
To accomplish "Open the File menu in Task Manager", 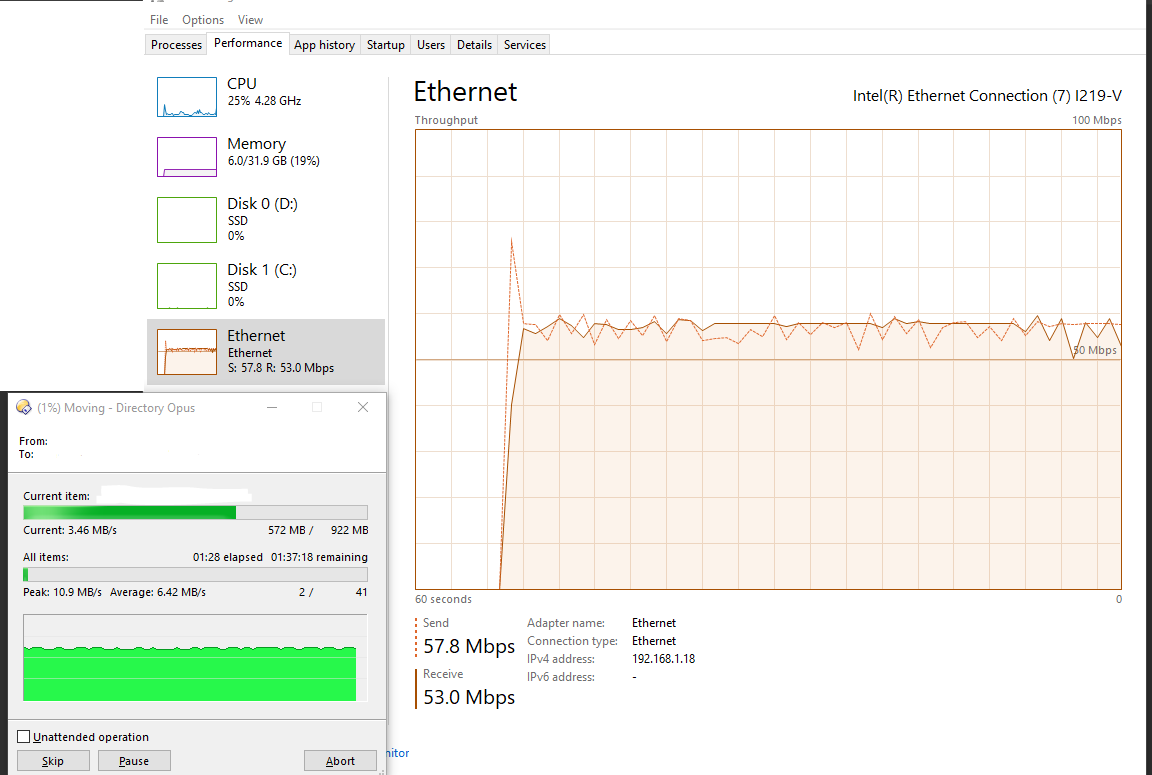I will click(159, 20).
